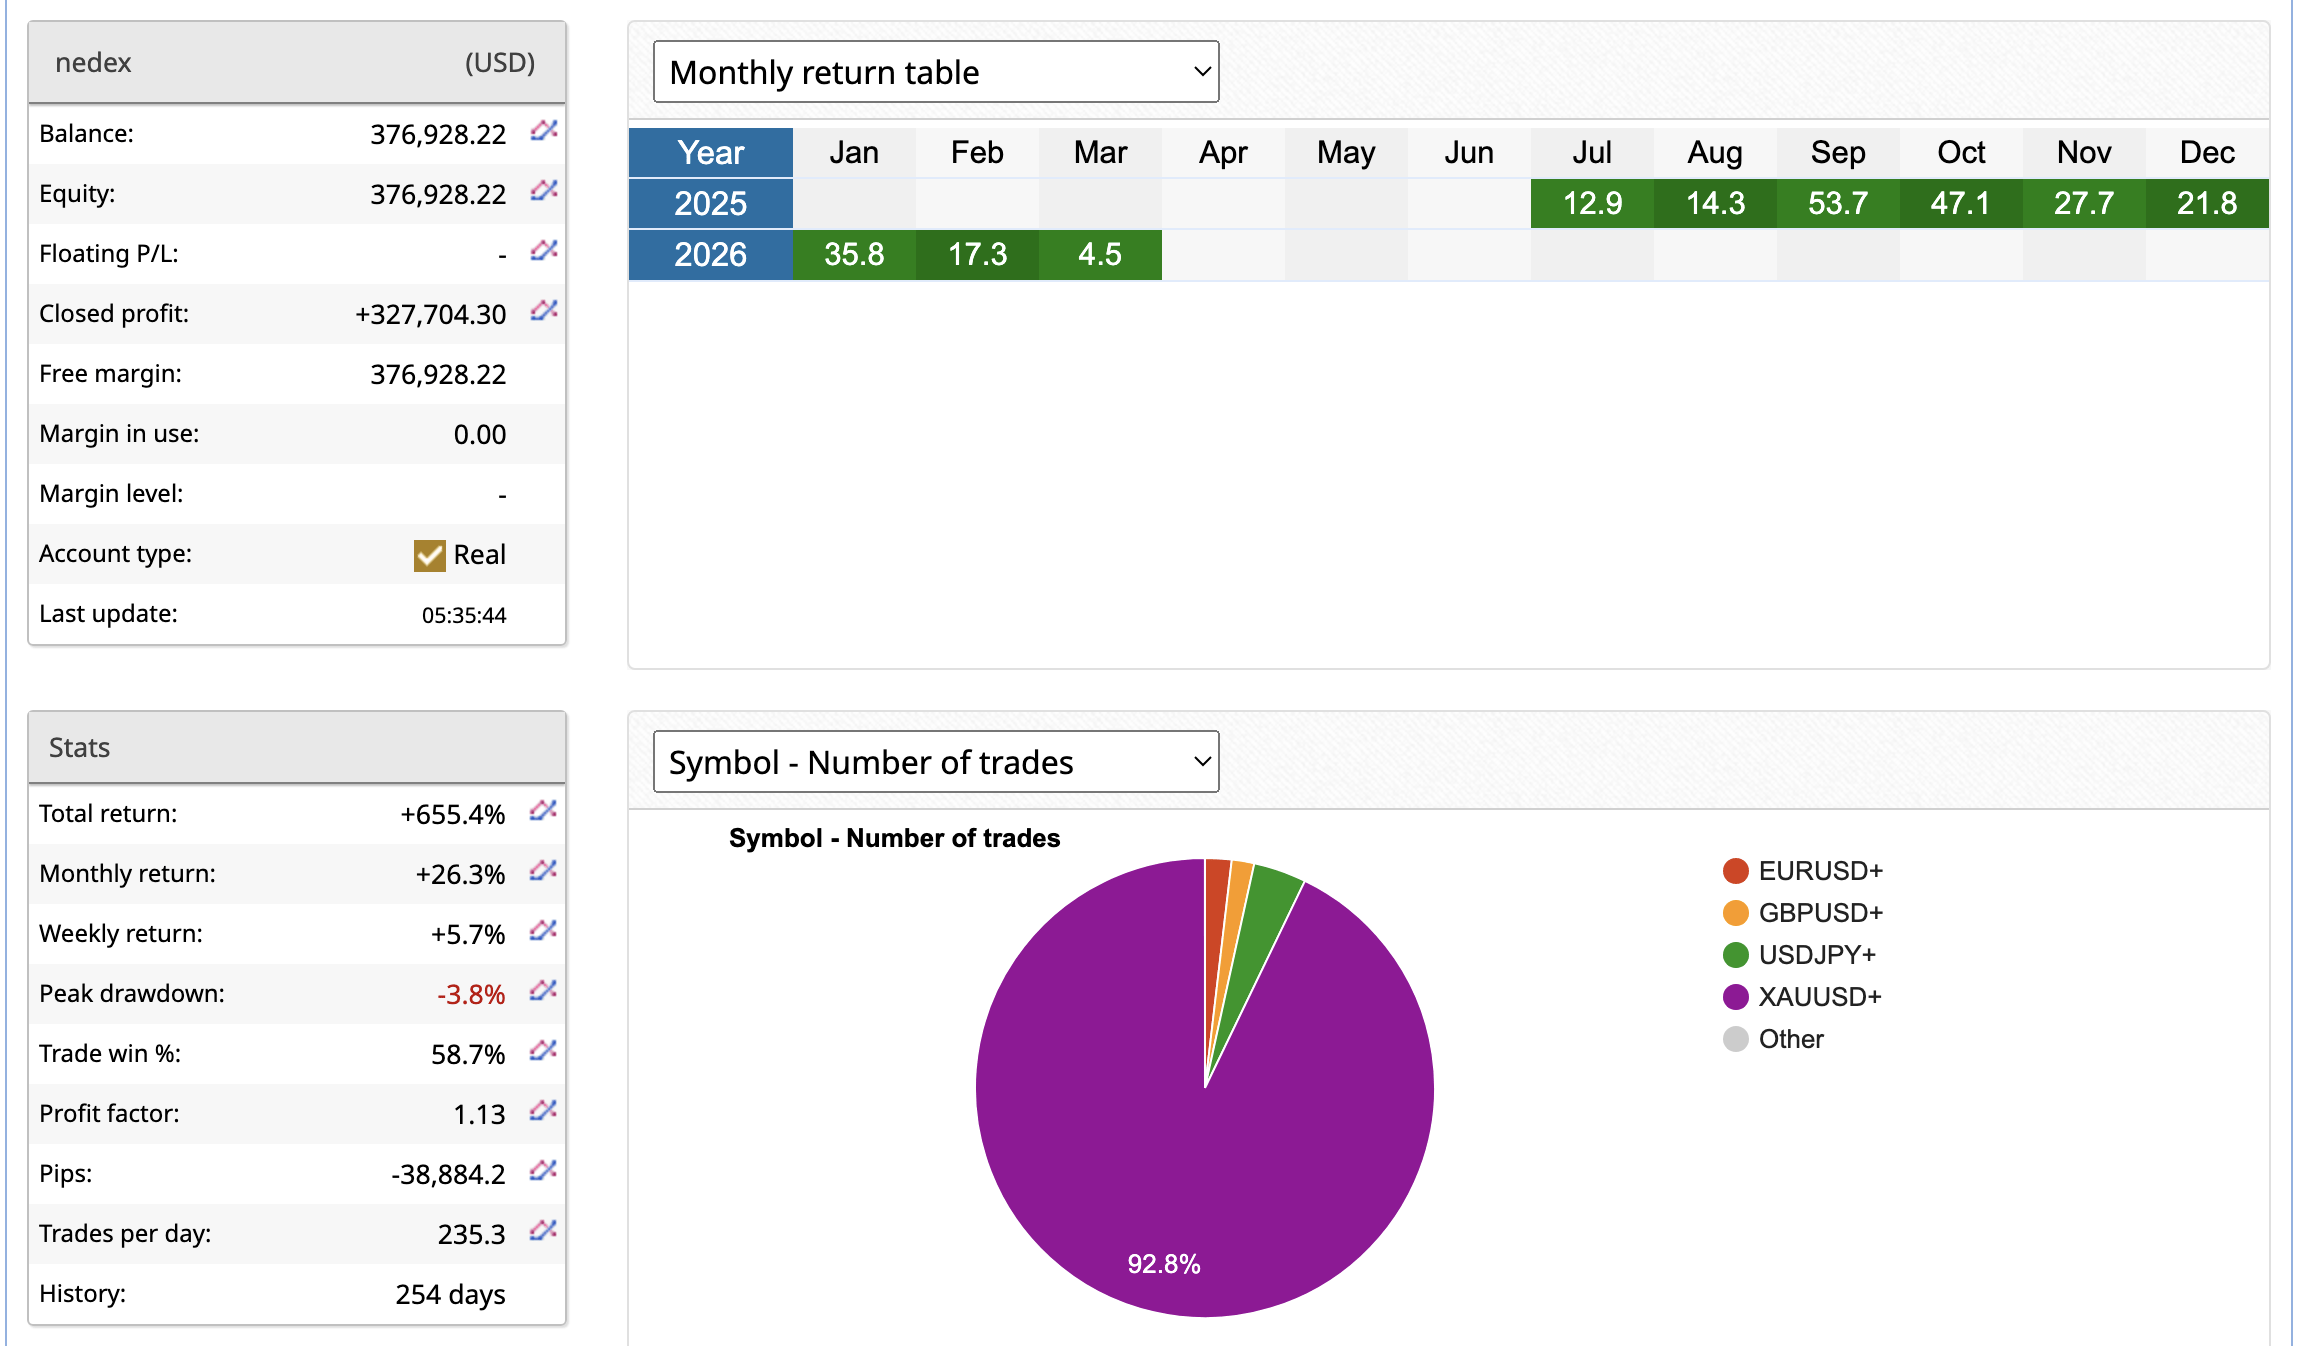Select the 2026 year row header
Viewport: 2306px width, 1346px height.
(x=710, y=255)
